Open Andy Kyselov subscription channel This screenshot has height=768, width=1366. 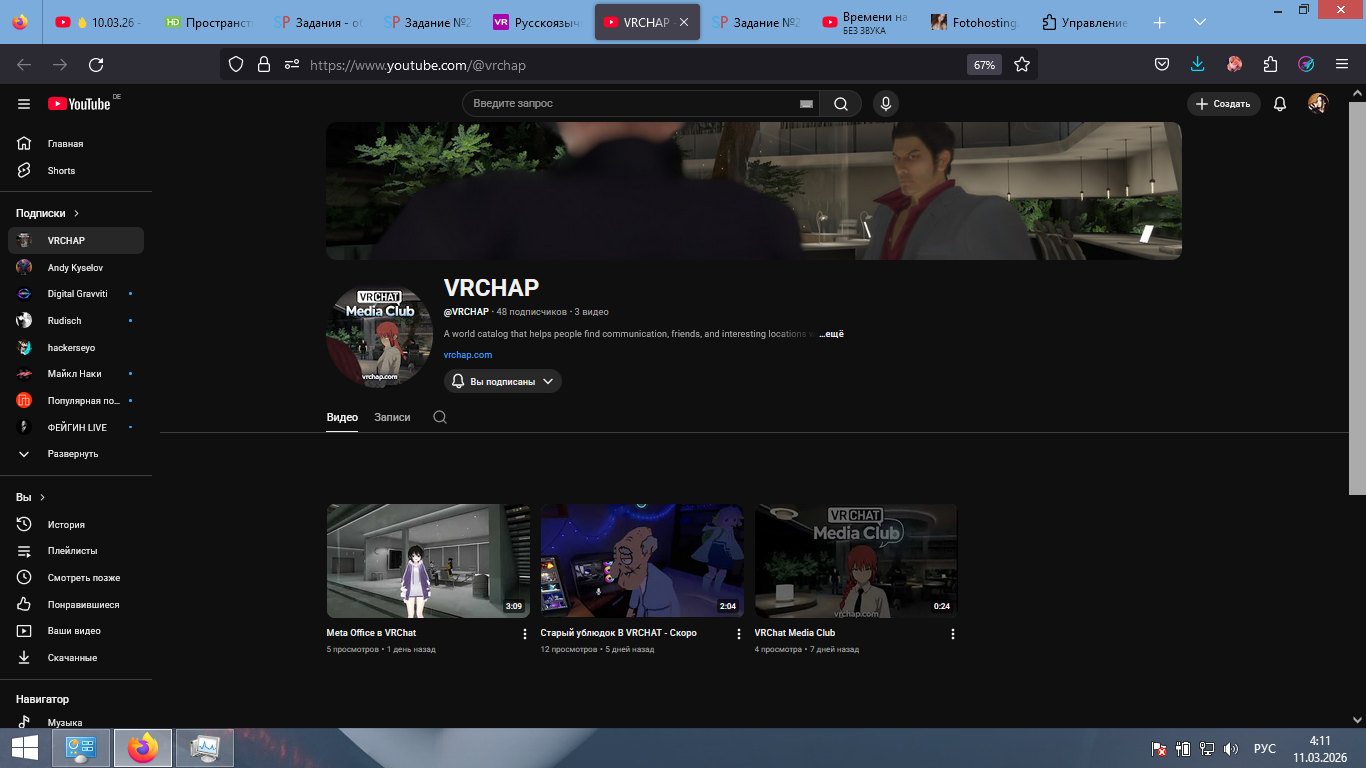(x=76, y=268)
